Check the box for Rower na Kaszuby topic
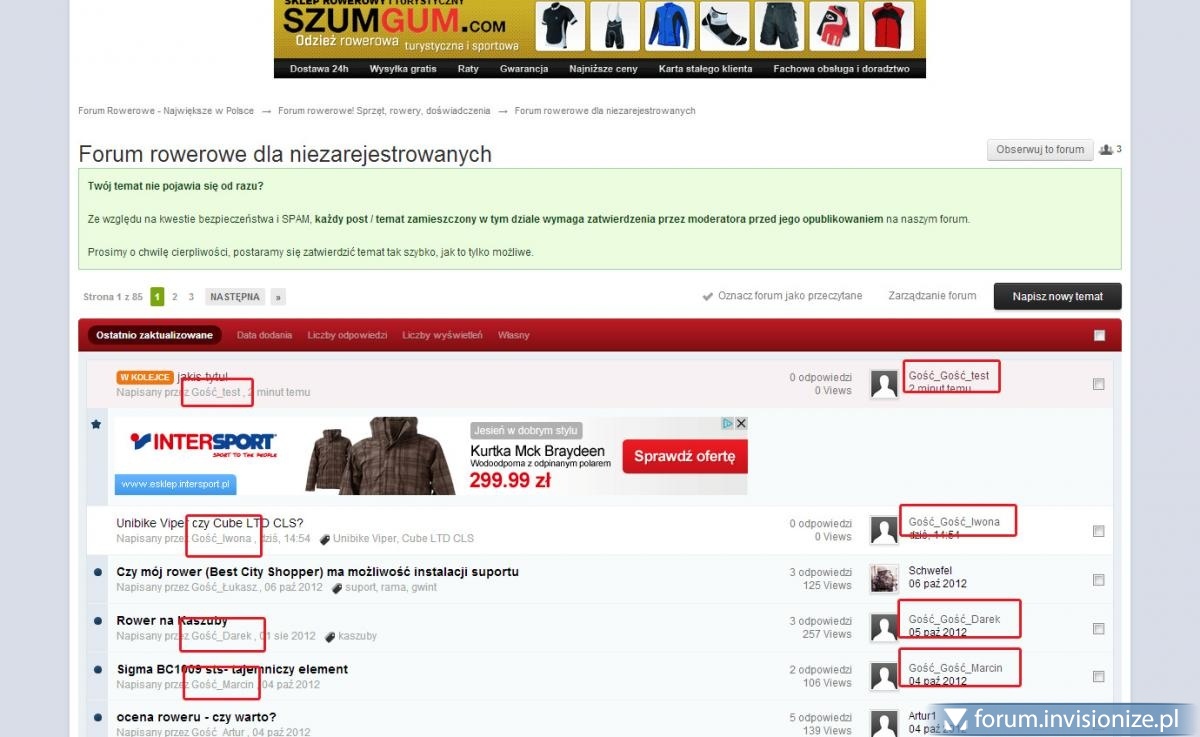 click(1099, 629)
